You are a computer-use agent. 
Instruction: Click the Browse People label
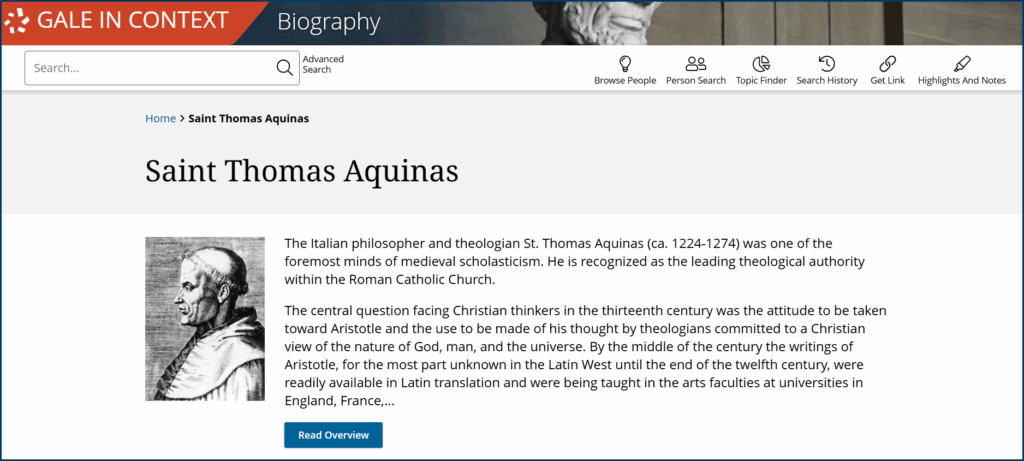point(625,80)
